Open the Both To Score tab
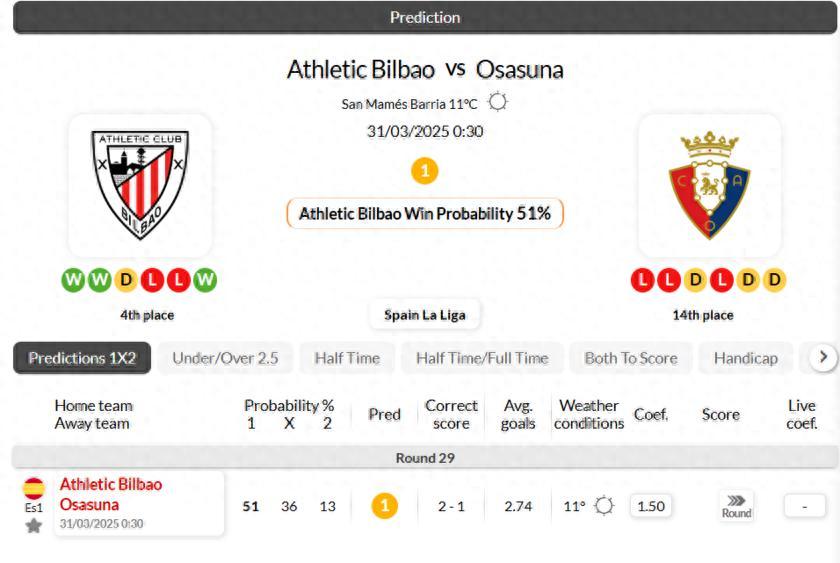The height and width of the screenshot is (563, 840). click(x=630, y=358)
